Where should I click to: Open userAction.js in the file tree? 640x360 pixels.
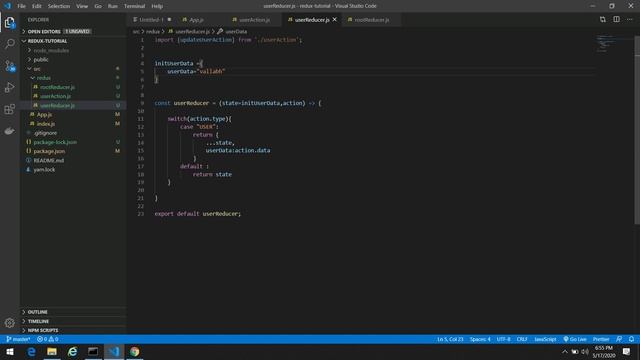point(73,96)
